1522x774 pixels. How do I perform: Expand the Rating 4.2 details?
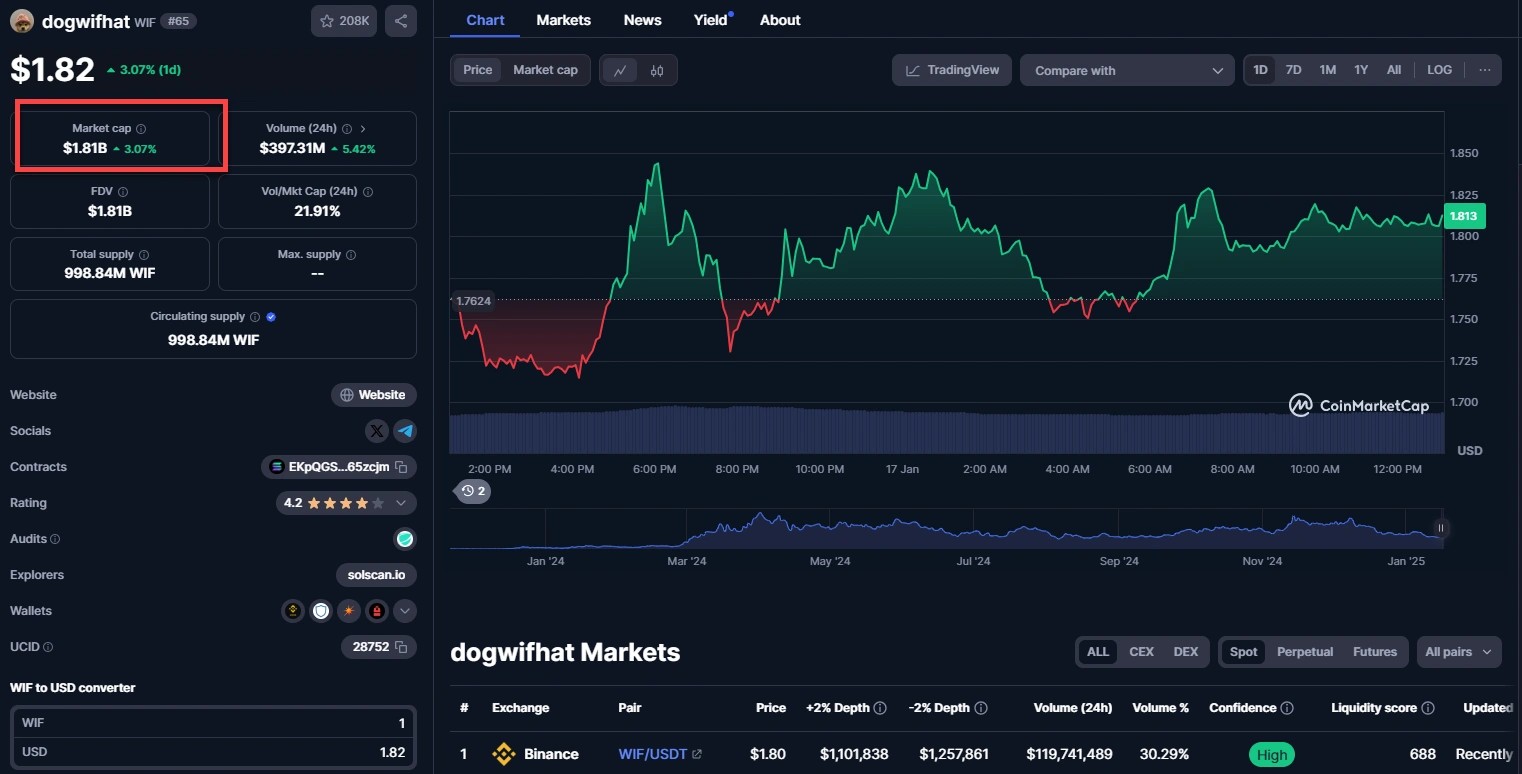point(401,503)
